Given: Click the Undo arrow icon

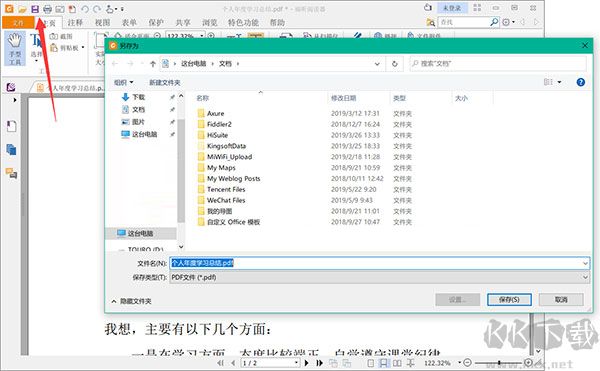Looking at the screenshot, I should 85,9.
